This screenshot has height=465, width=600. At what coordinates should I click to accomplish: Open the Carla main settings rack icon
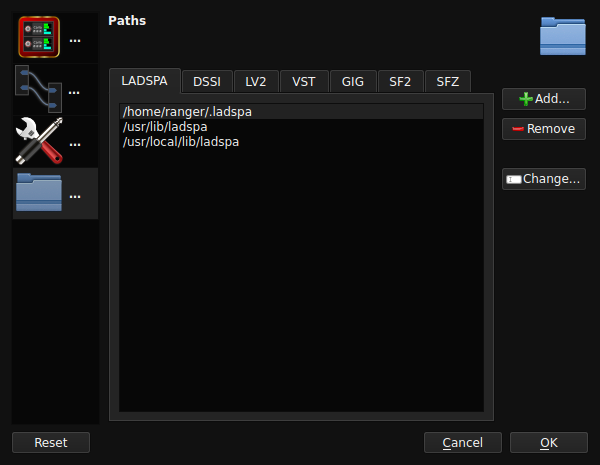tap(39, 37)
